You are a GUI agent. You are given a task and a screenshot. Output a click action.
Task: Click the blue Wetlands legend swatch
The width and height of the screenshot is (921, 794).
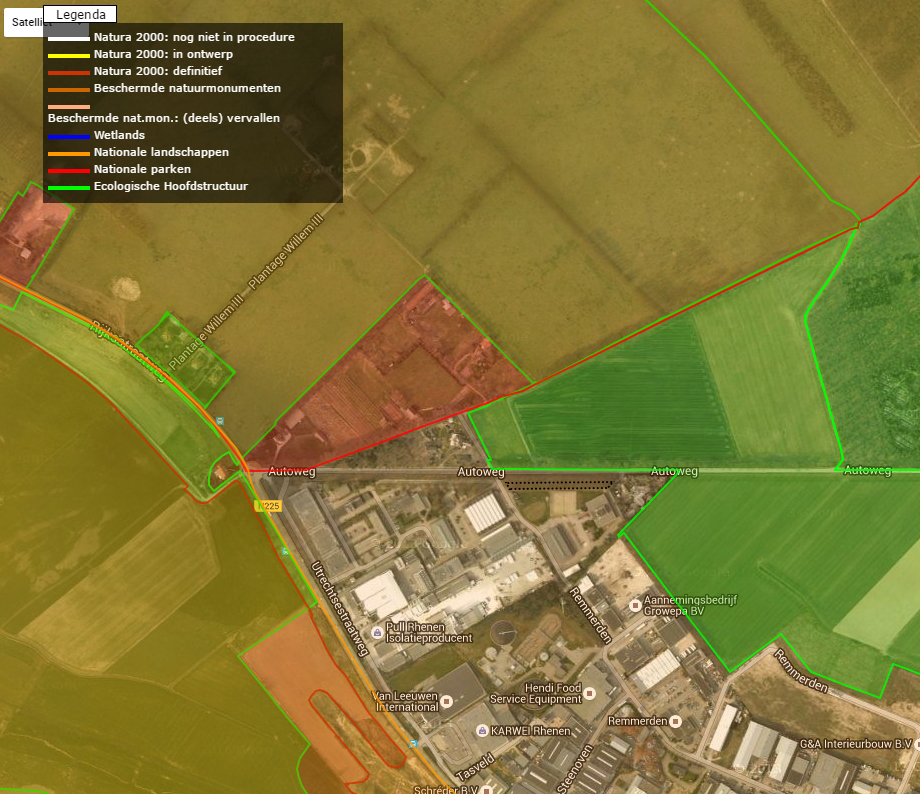pos(69,136)
